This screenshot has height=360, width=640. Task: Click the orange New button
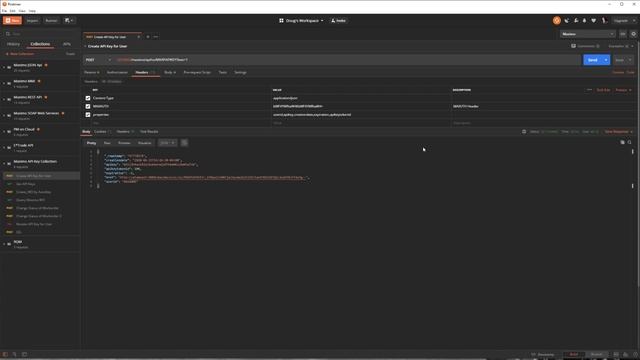pyautogui.click(x=12, y=20)
